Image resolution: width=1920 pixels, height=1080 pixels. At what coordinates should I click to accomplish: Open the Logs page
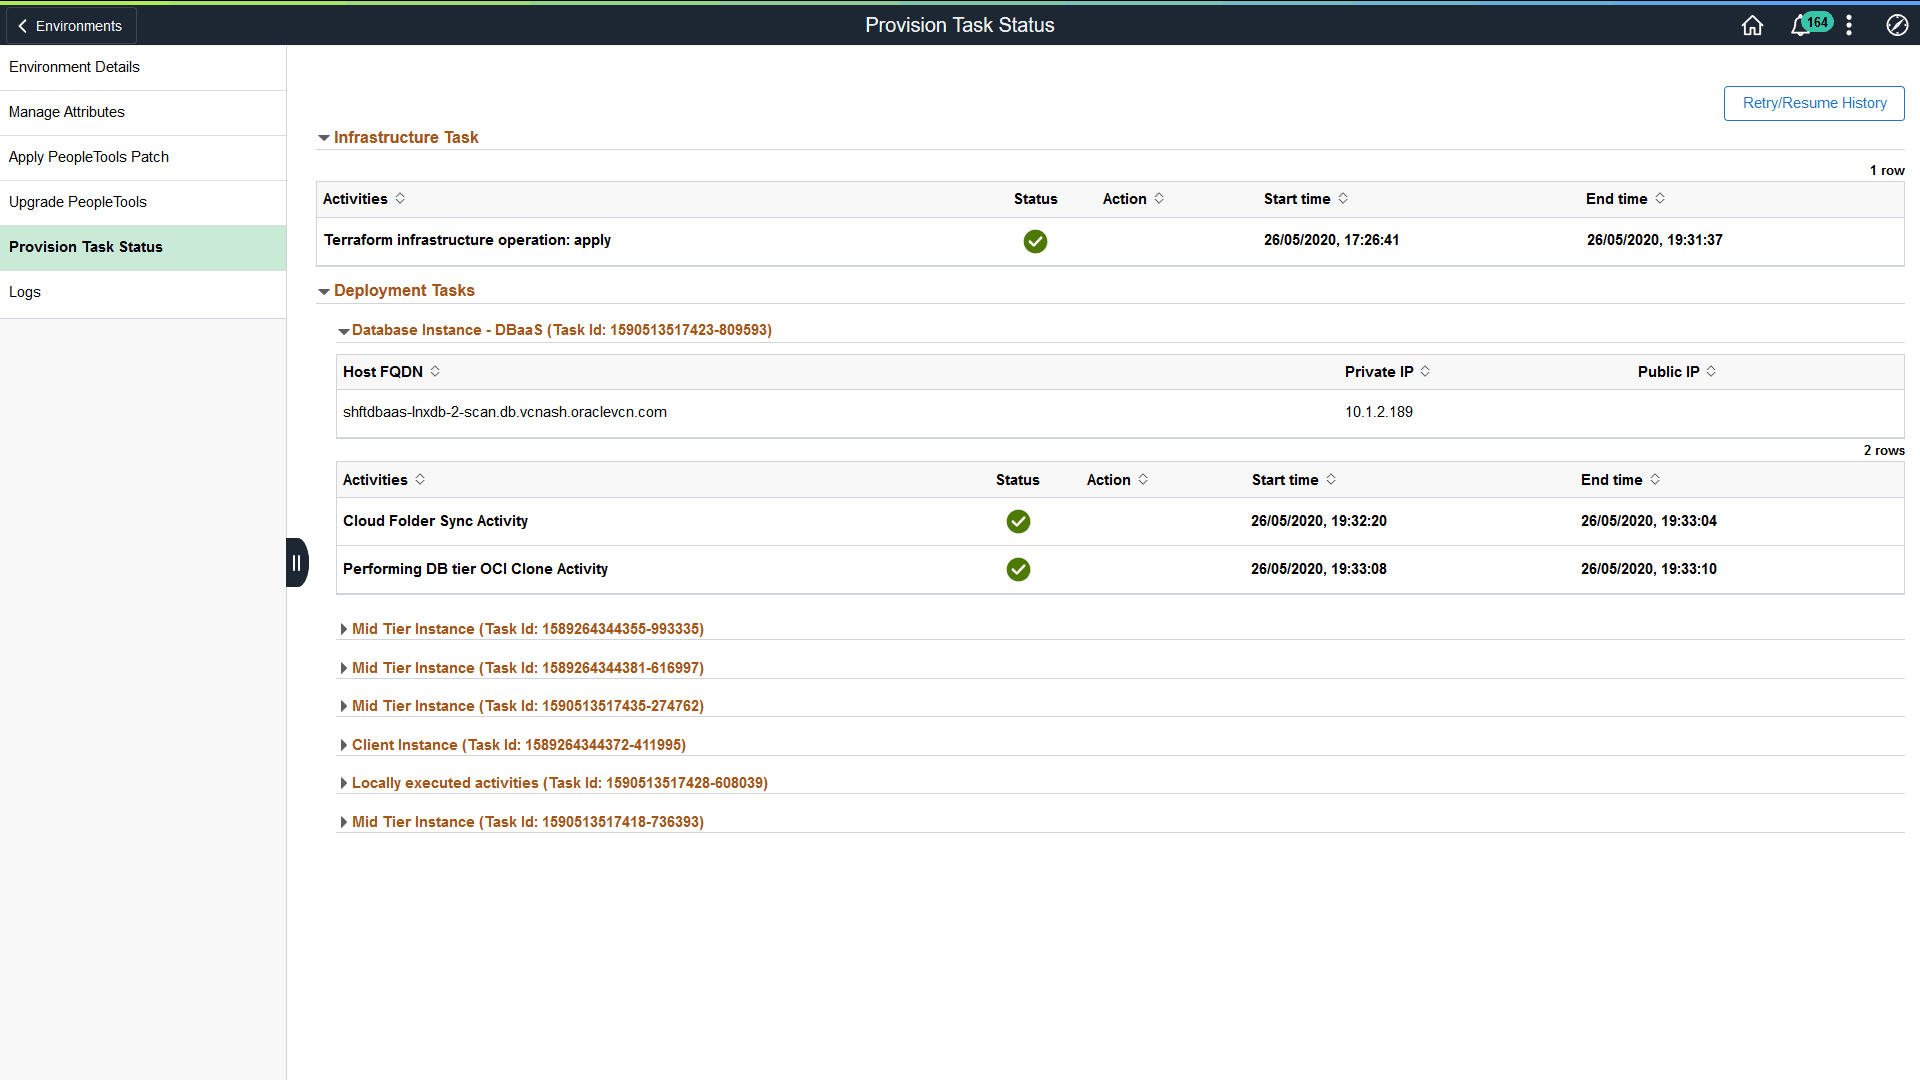point(25,291)
